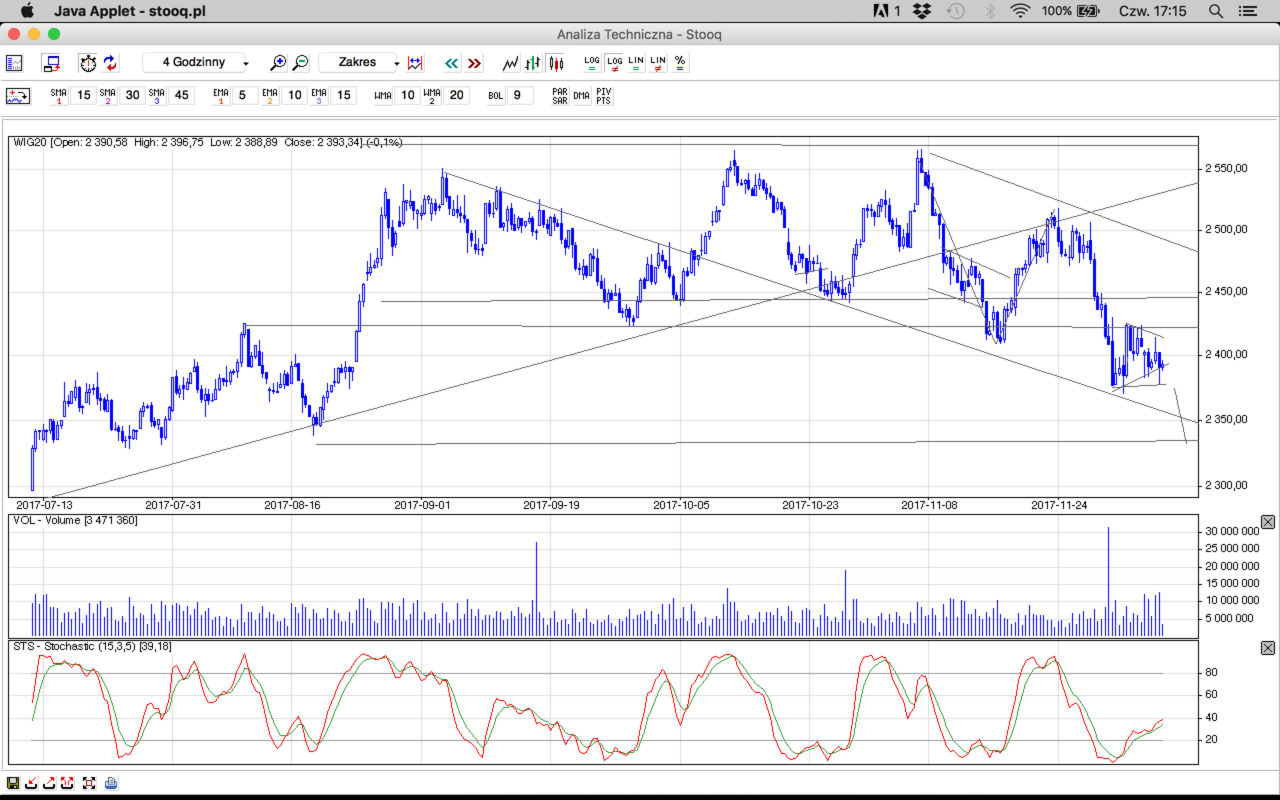The width and height of the screenshot is (1280, 800).
Task: Print the chart using printer icon
Action: 111,783
